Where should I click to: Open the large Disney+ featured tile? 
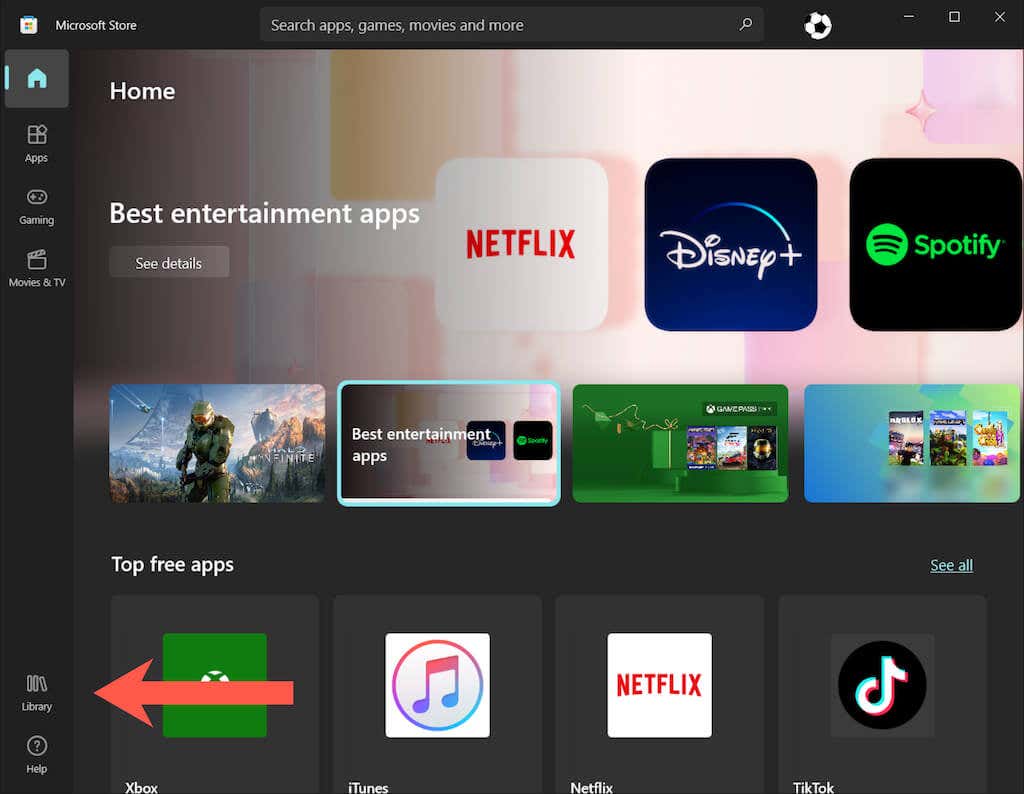coord(730,244)
